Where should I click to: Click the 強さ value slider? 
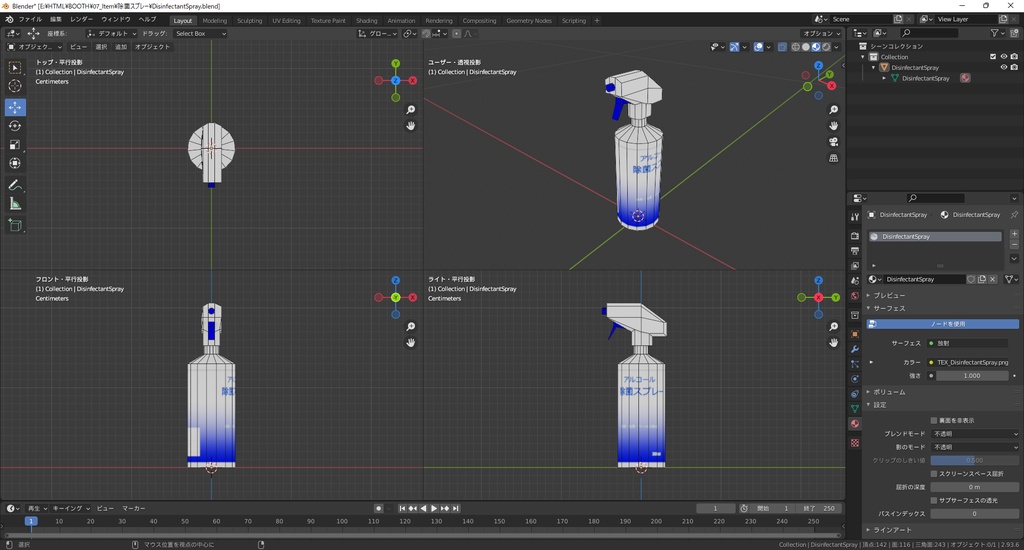point(972,376)
